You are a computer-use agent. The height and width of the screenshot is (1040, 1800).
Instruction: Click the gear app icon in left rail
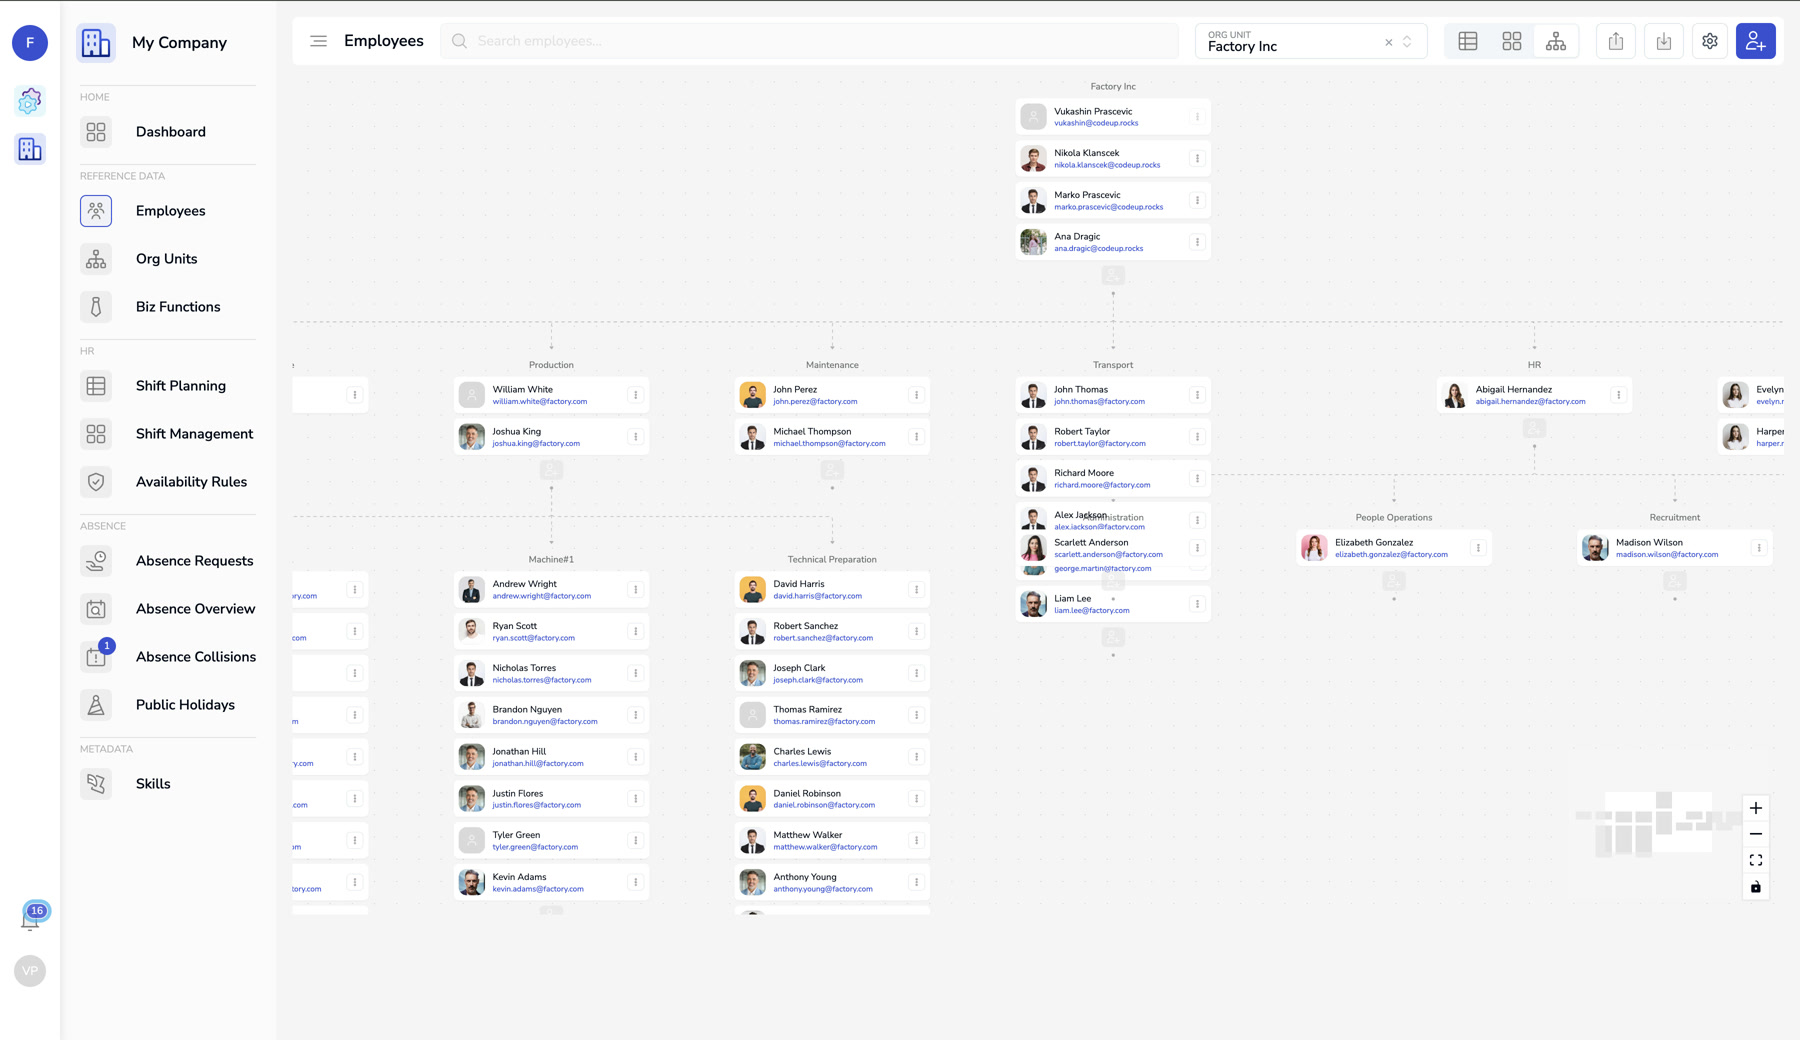30,101
